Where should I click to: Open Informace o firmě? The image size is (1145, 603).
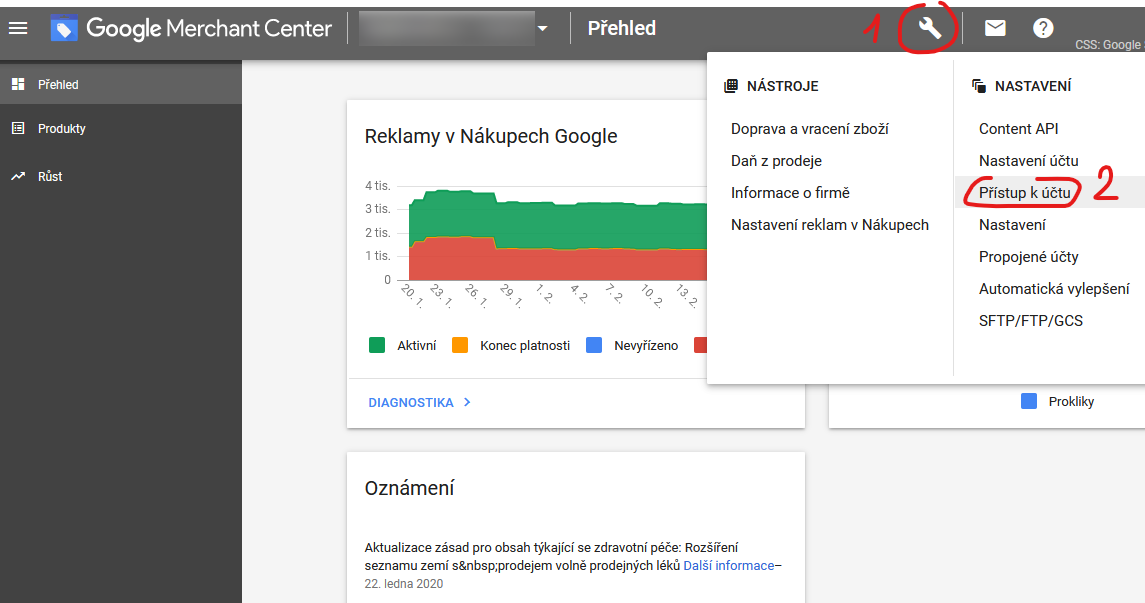[x=790, y=193]
